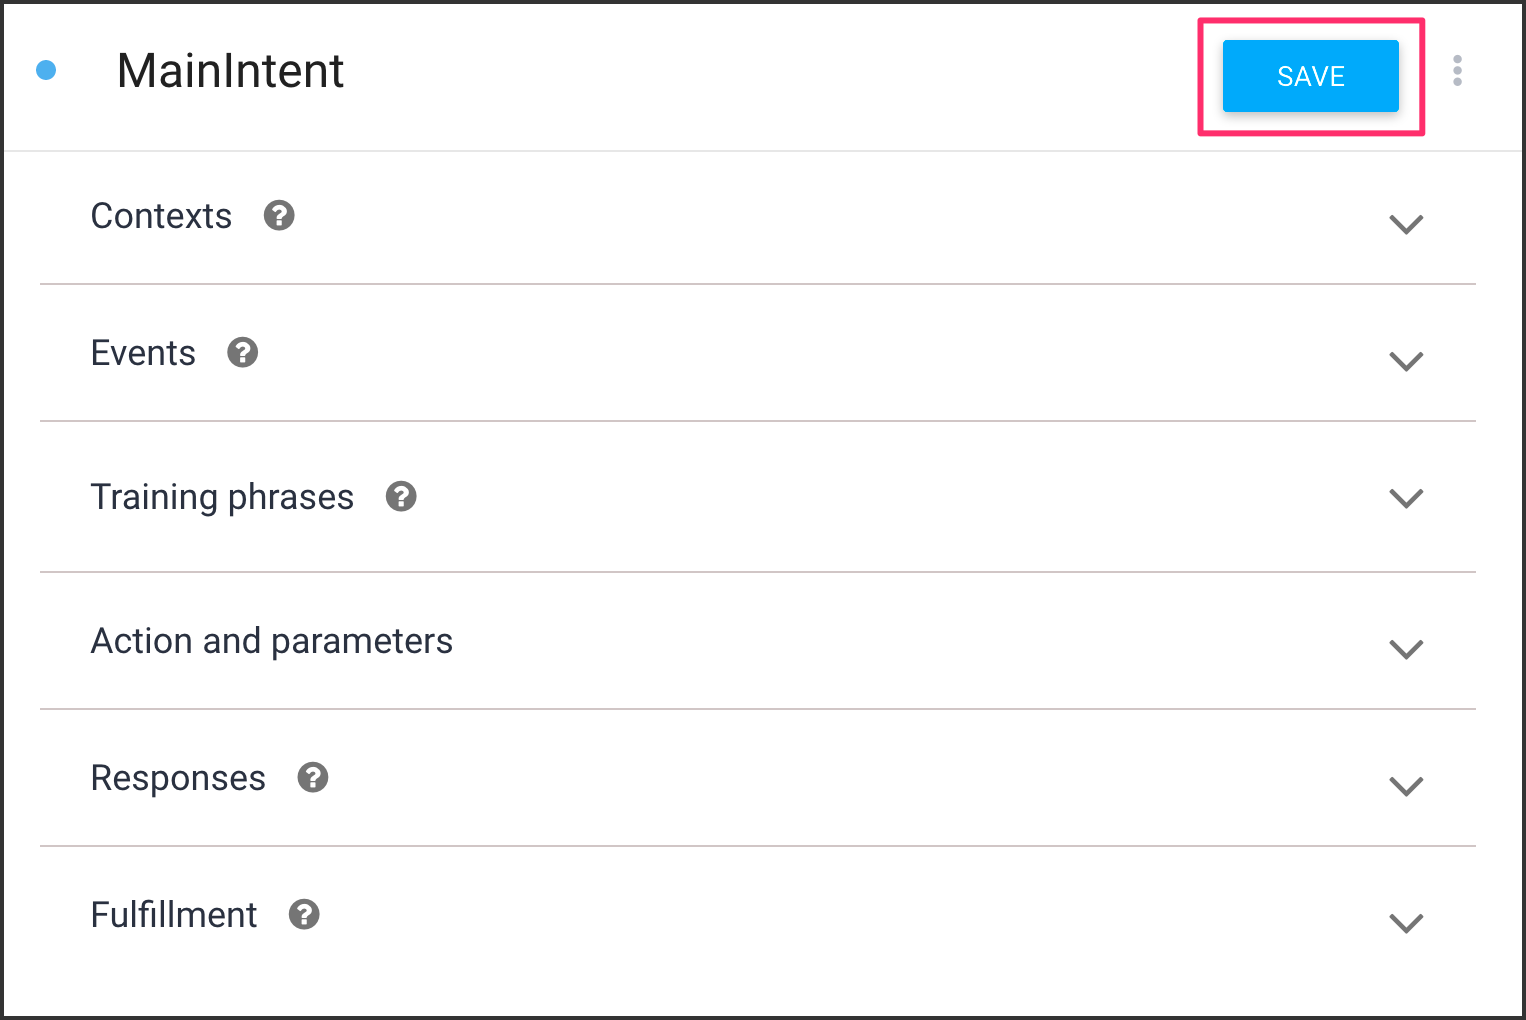The height and width of the screenshot is (1020, 1526).
Task: Select the Events section heading
Action: tap(143, 353)
